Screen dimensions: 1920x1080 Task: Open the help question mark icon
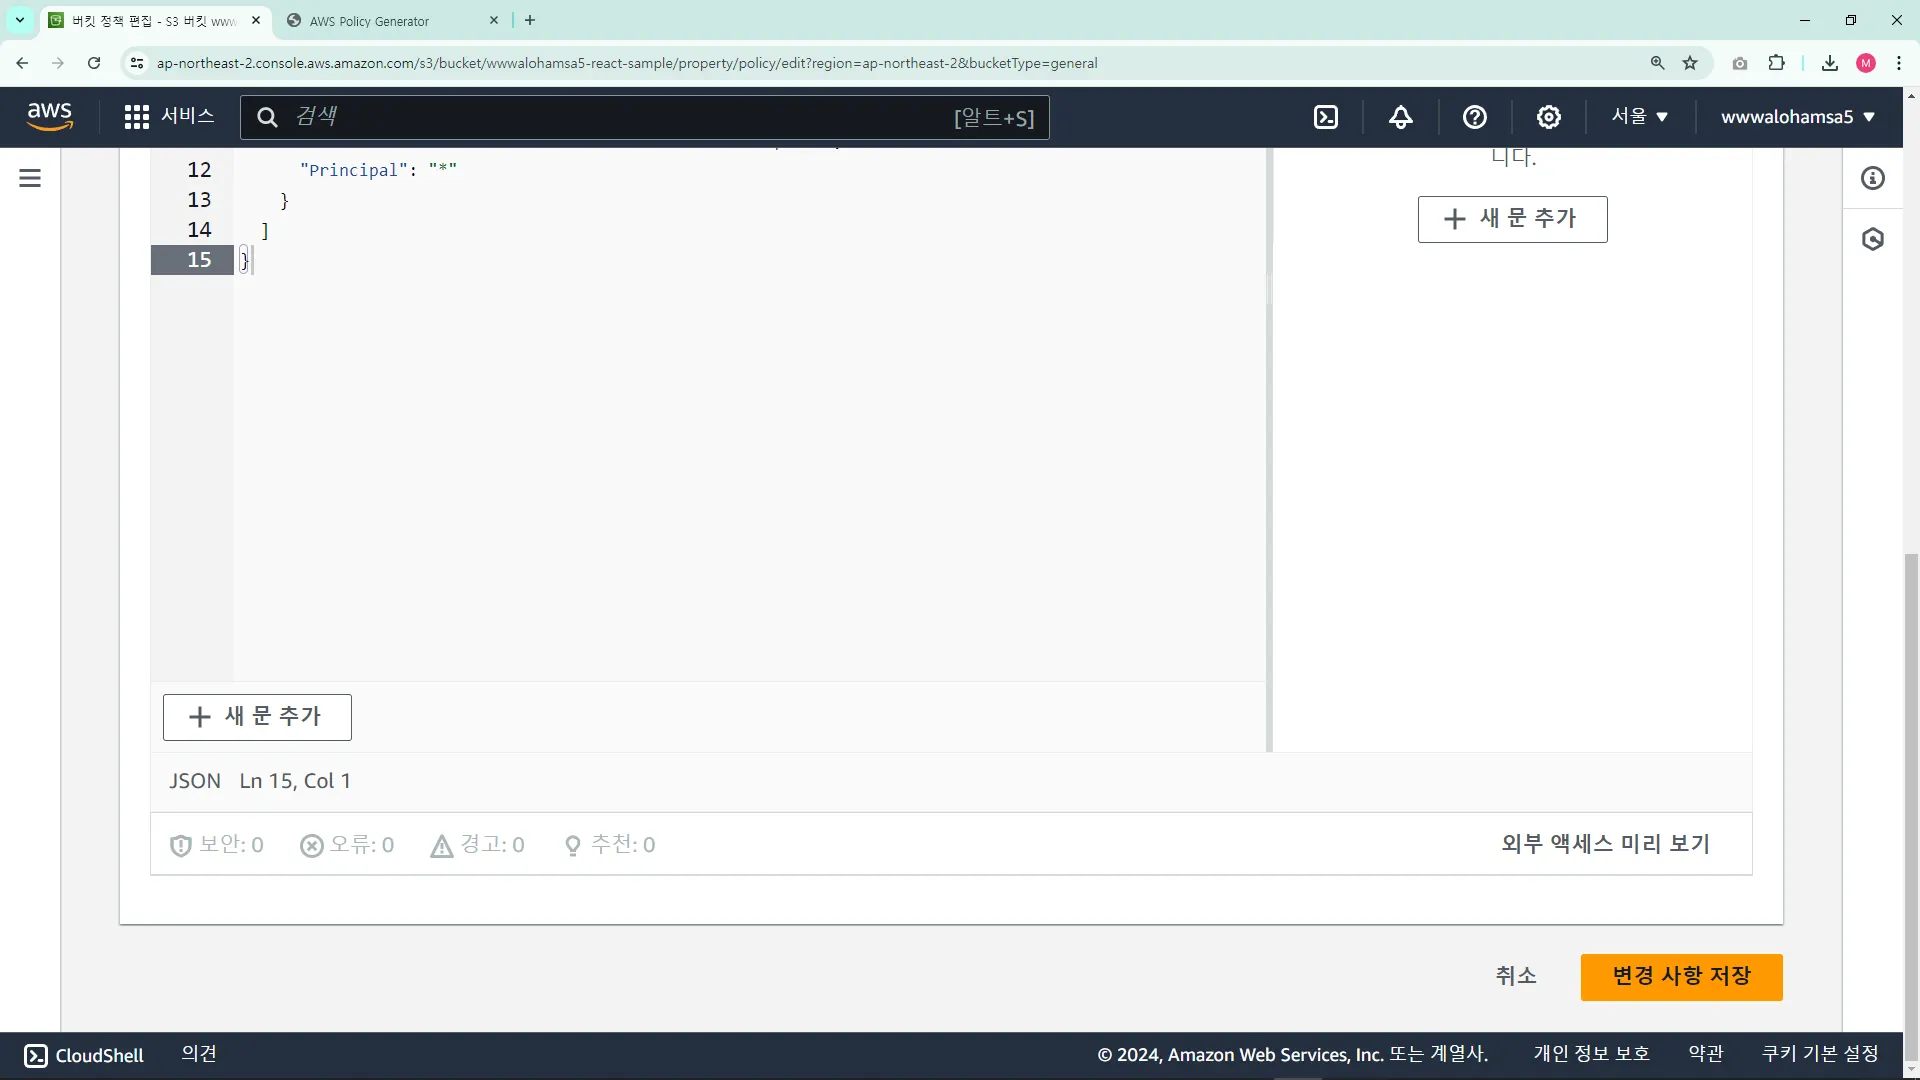1474,117
